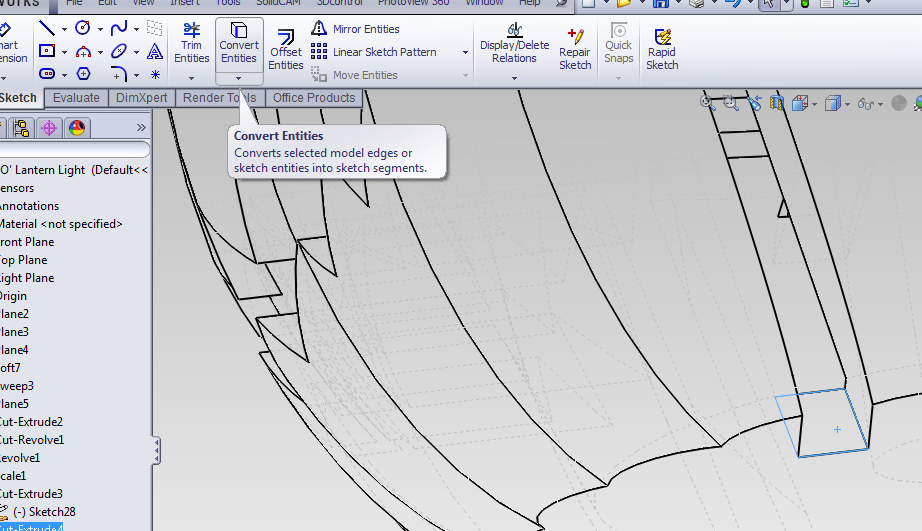Click the View Orientation cube icon
The height and width of the screenshot is (531, 922).
(x=800, y=104)
